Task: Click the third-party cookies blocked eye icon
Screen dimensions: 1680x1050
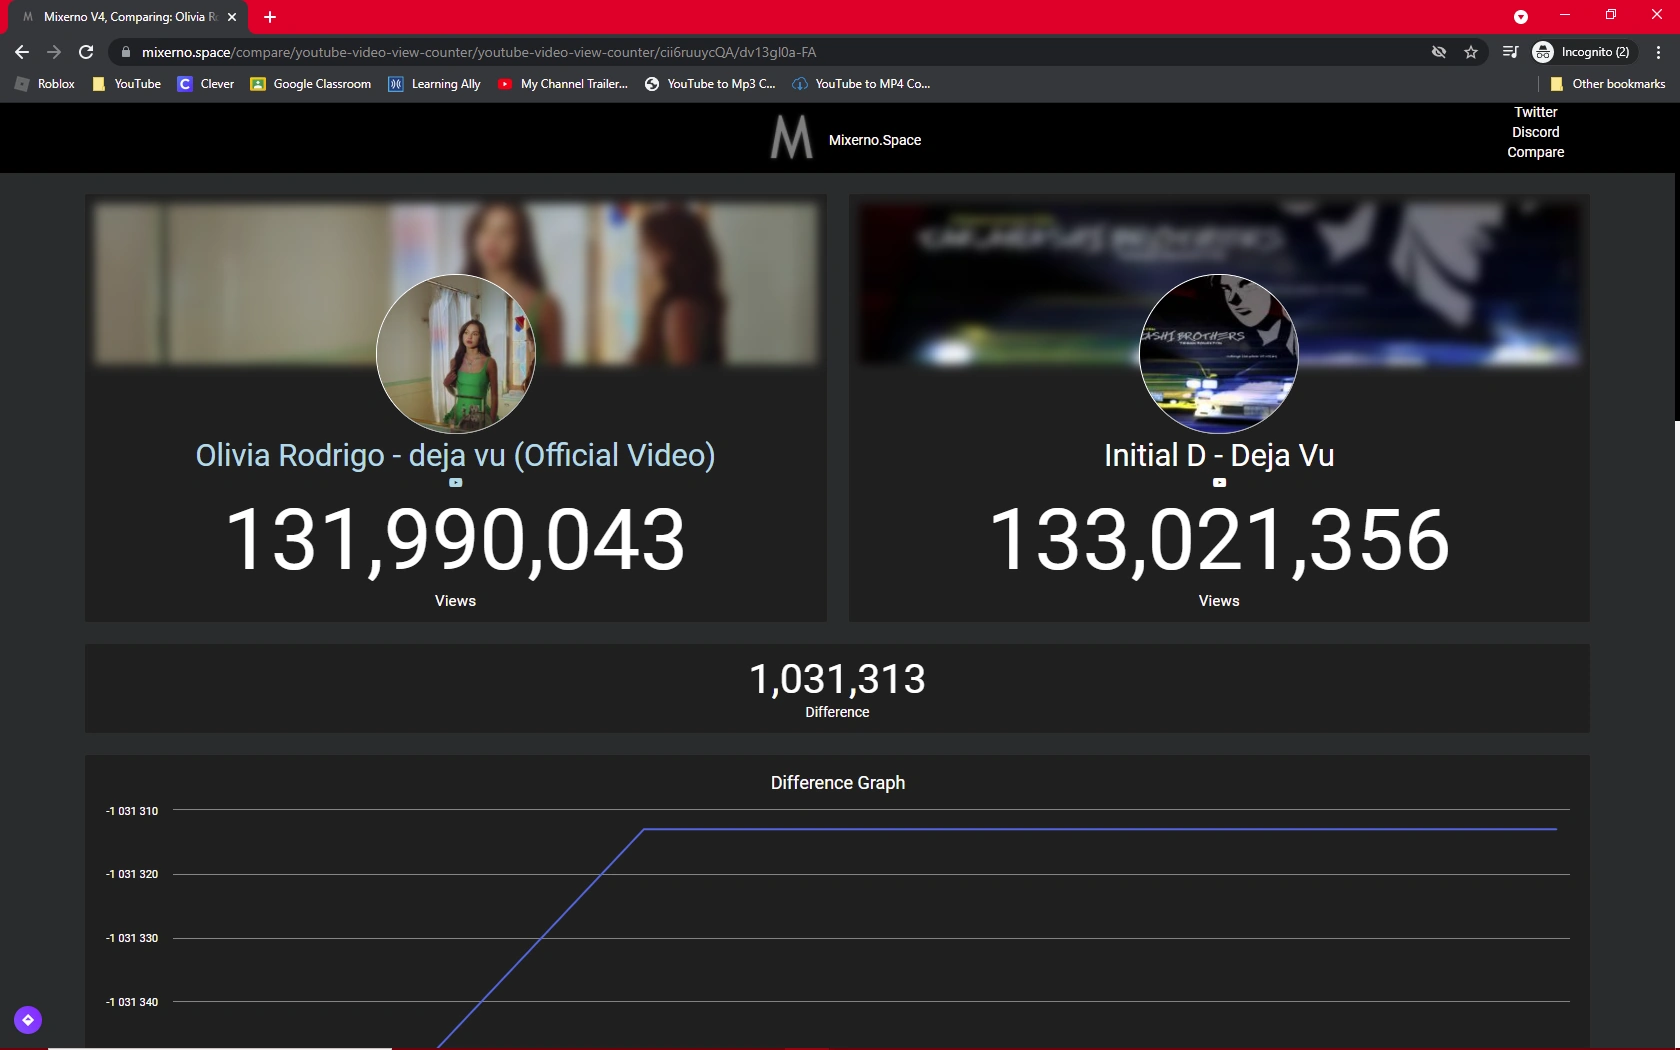Action: tap(1437, 51)
